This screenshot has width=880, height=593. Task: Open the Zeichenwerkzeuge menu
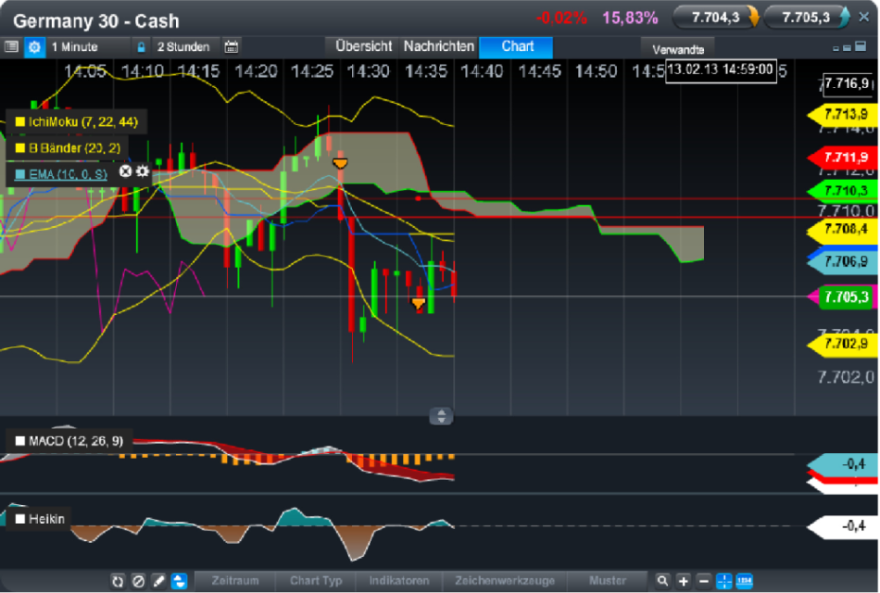505,581
